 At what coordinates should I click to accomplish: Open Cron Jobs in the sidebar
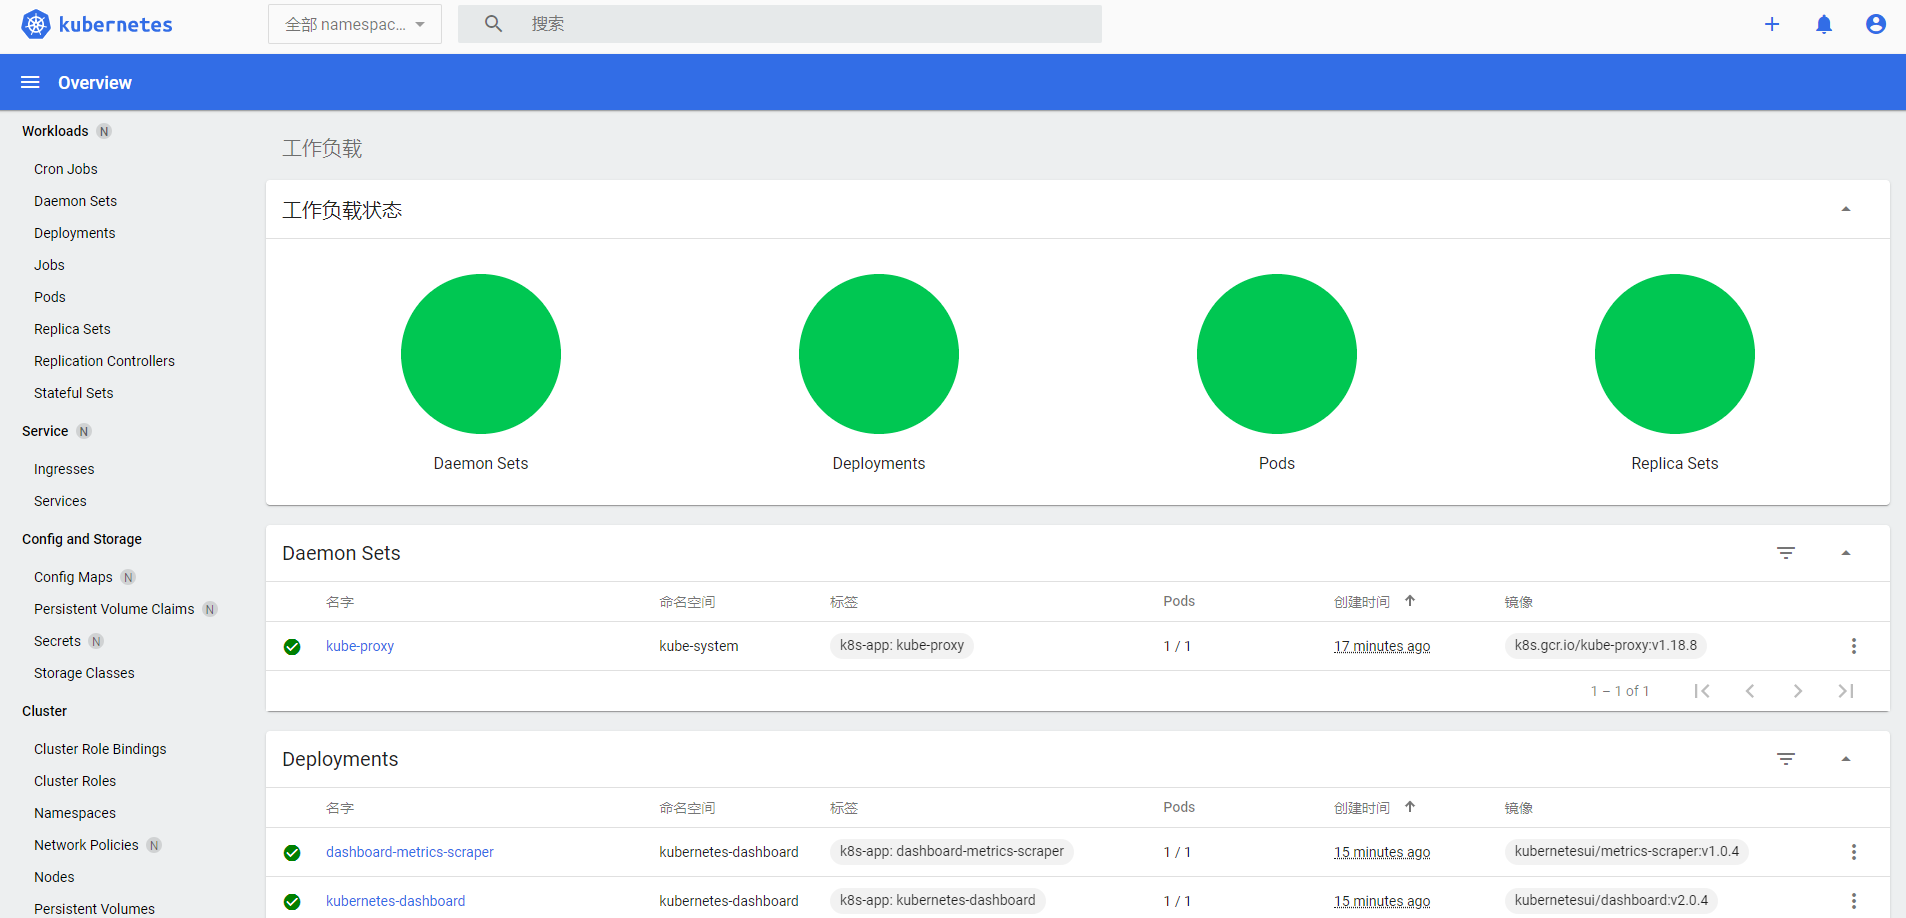pyautogui.click(x=66, y=169)
